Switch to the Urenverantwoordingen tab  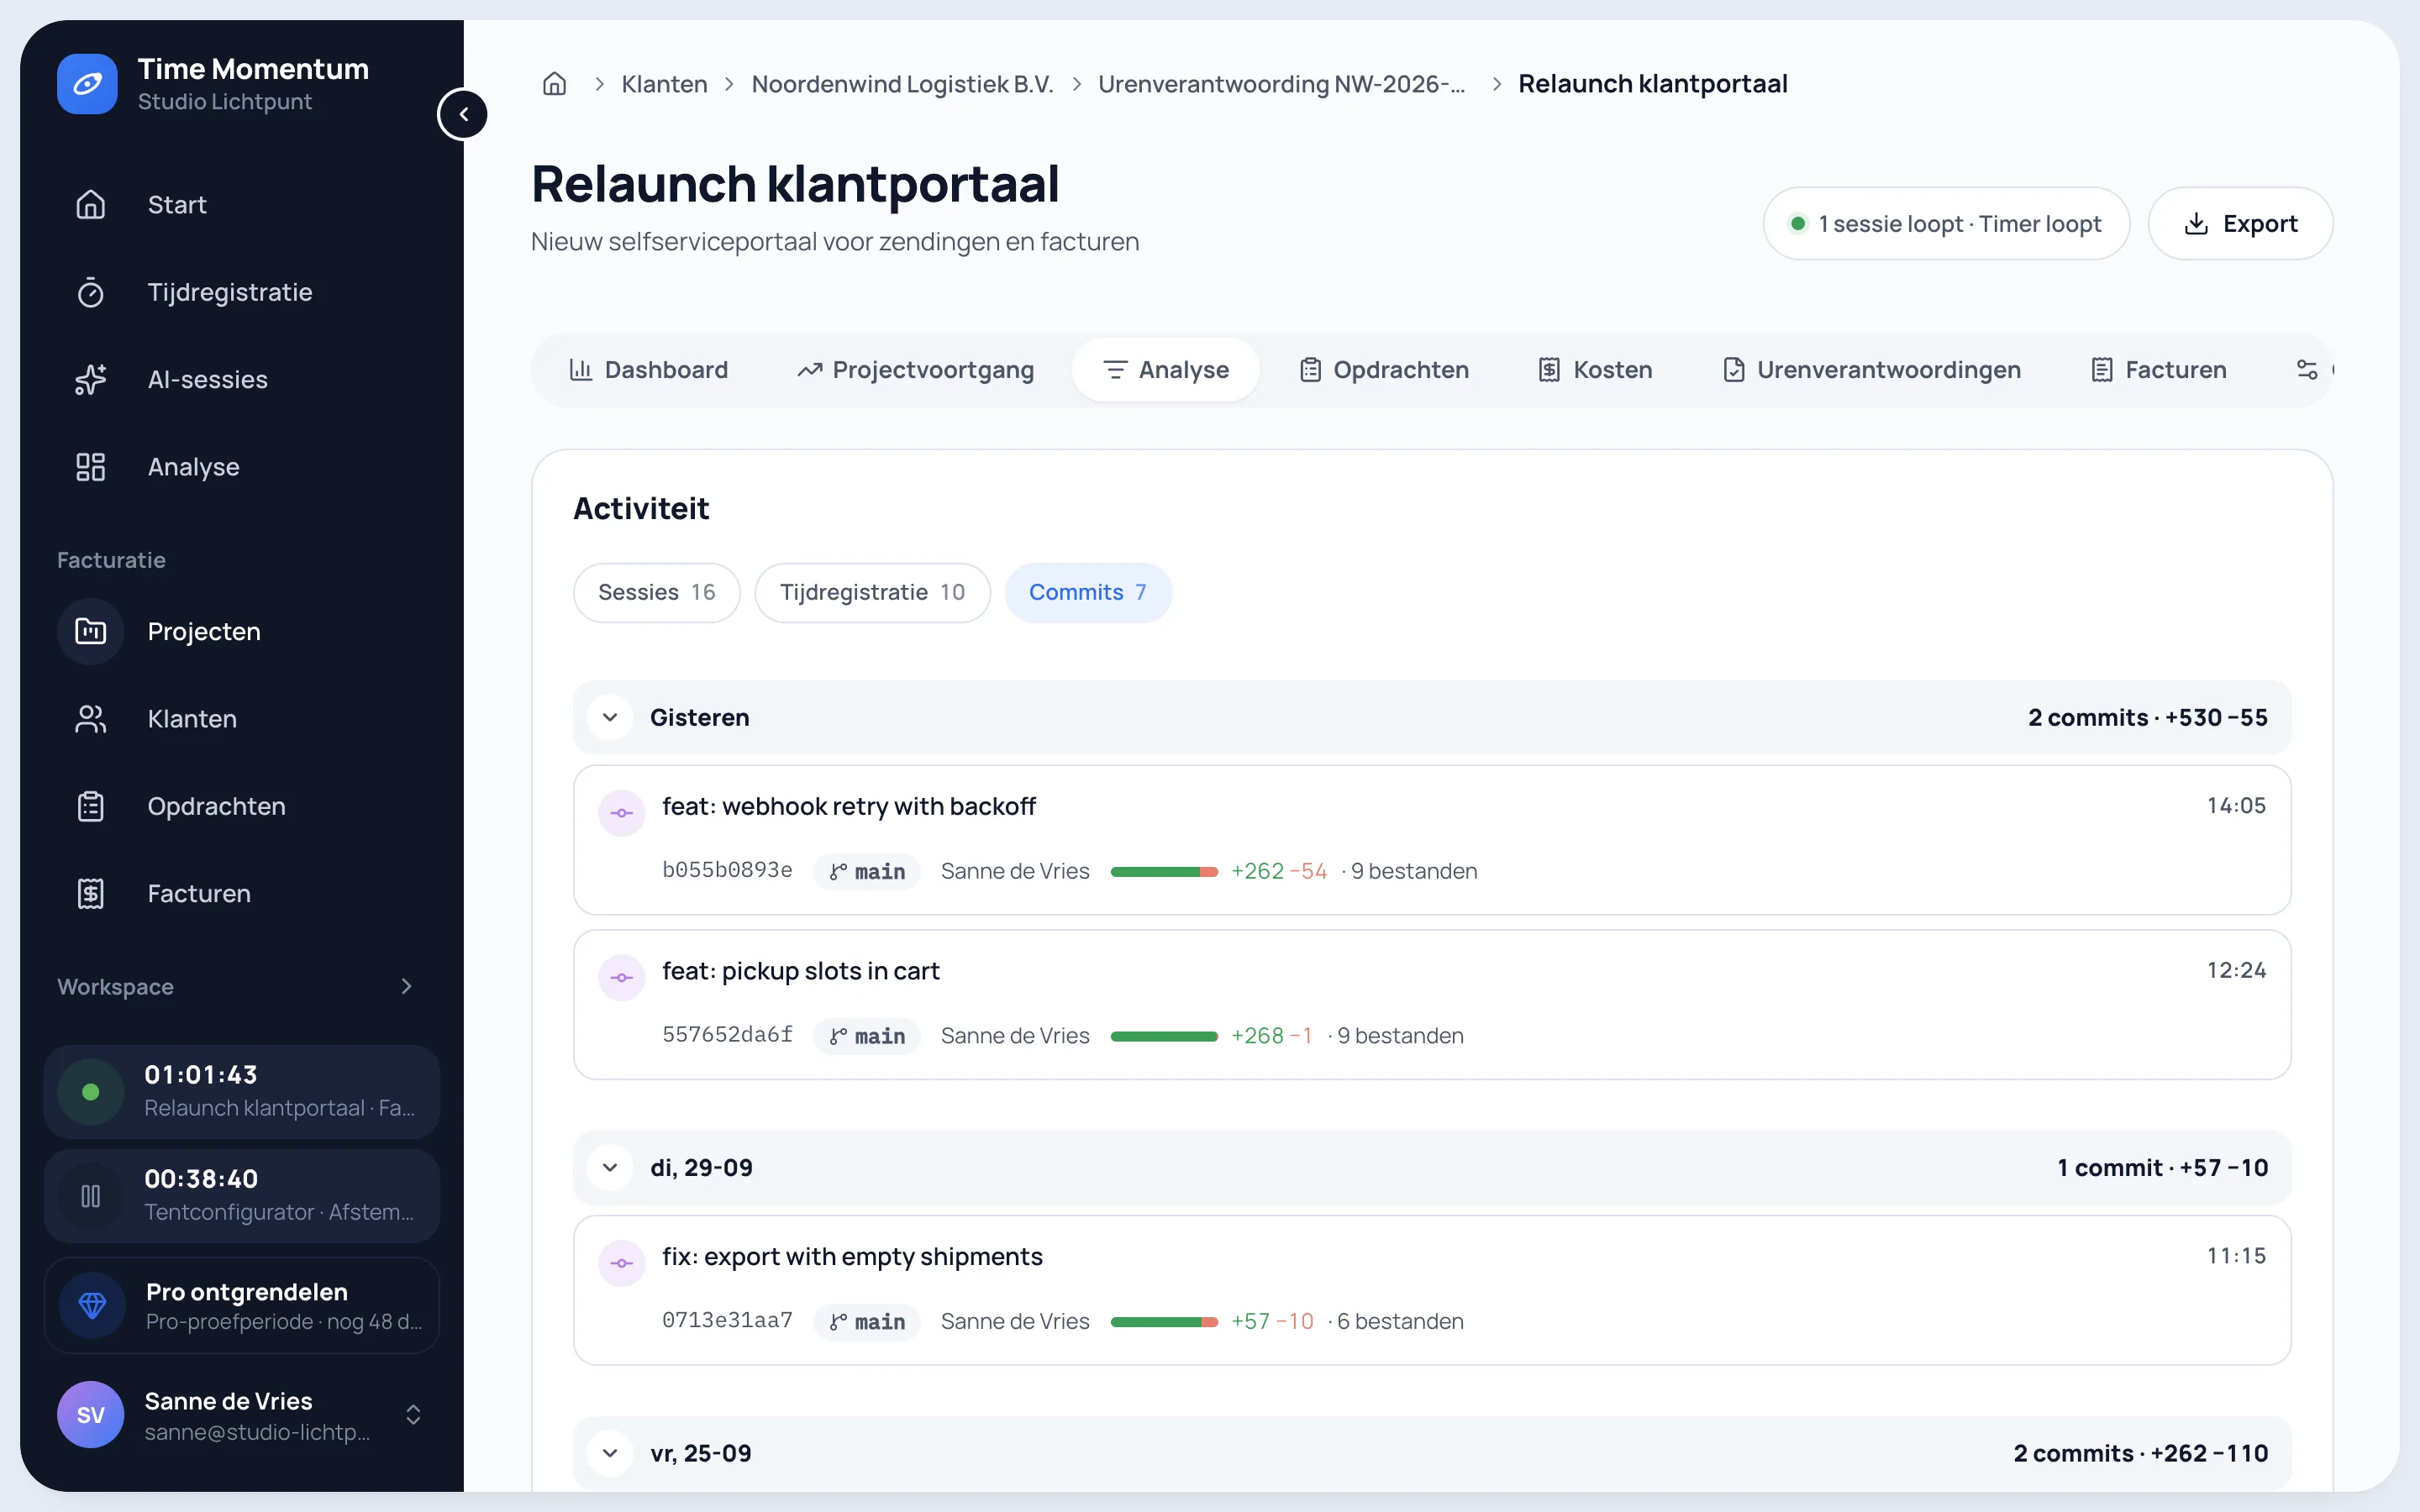pos(1871,370)
